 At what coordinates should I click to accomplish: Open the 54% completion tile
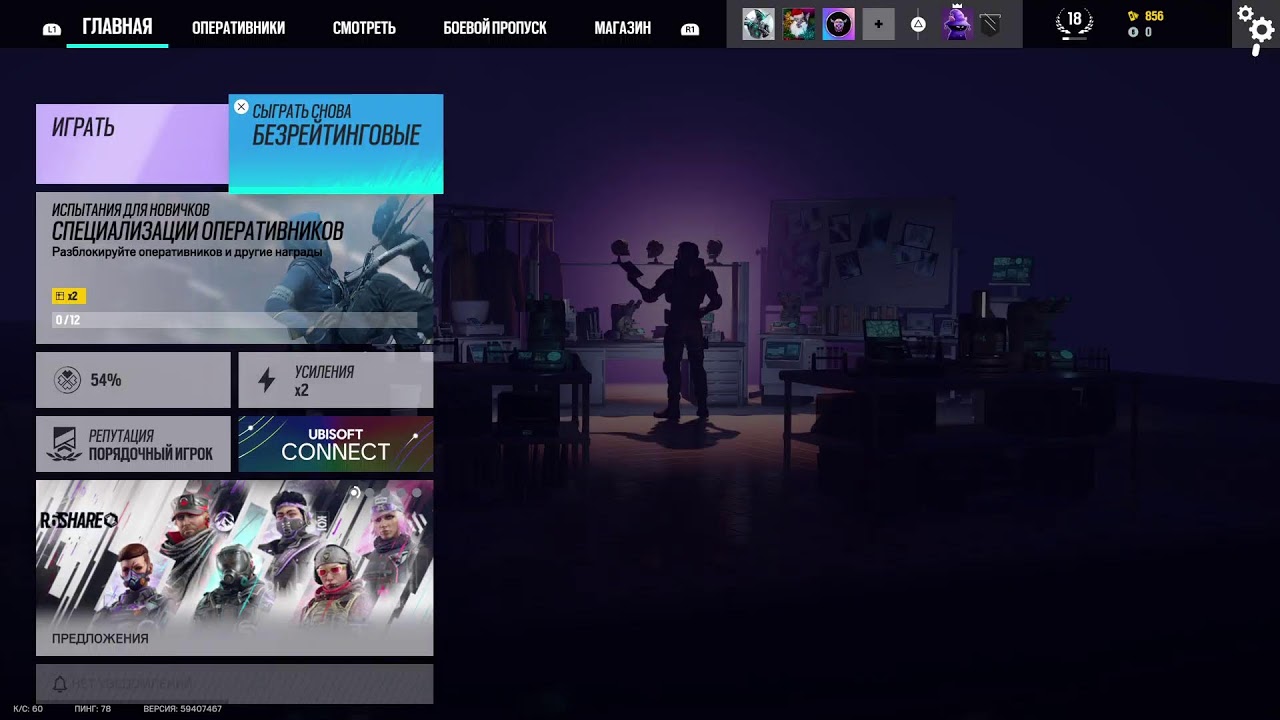tap(133, 380)
